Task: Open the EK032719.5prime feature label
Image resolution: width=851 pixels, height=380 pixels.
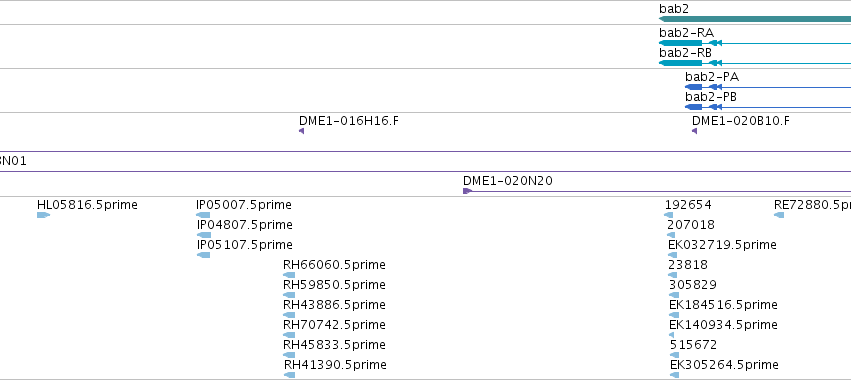Action: point(722,245)
